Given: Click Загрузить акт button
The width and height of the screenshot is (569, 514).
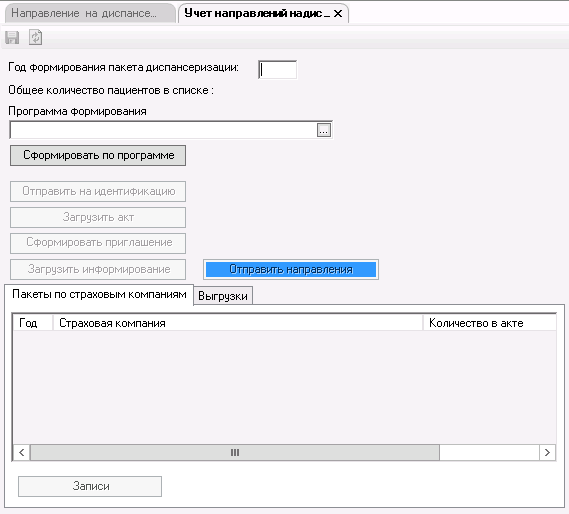Looking at the screenshot, I should coord(98,217).
